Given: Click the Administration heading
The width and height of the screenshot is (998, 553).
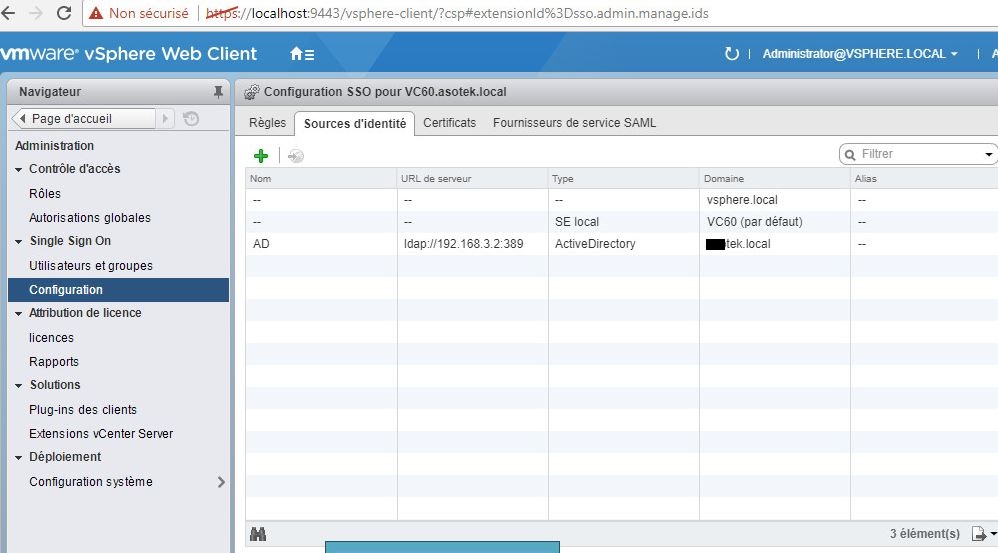Looking at the screenshot, I should click(54, 146).
